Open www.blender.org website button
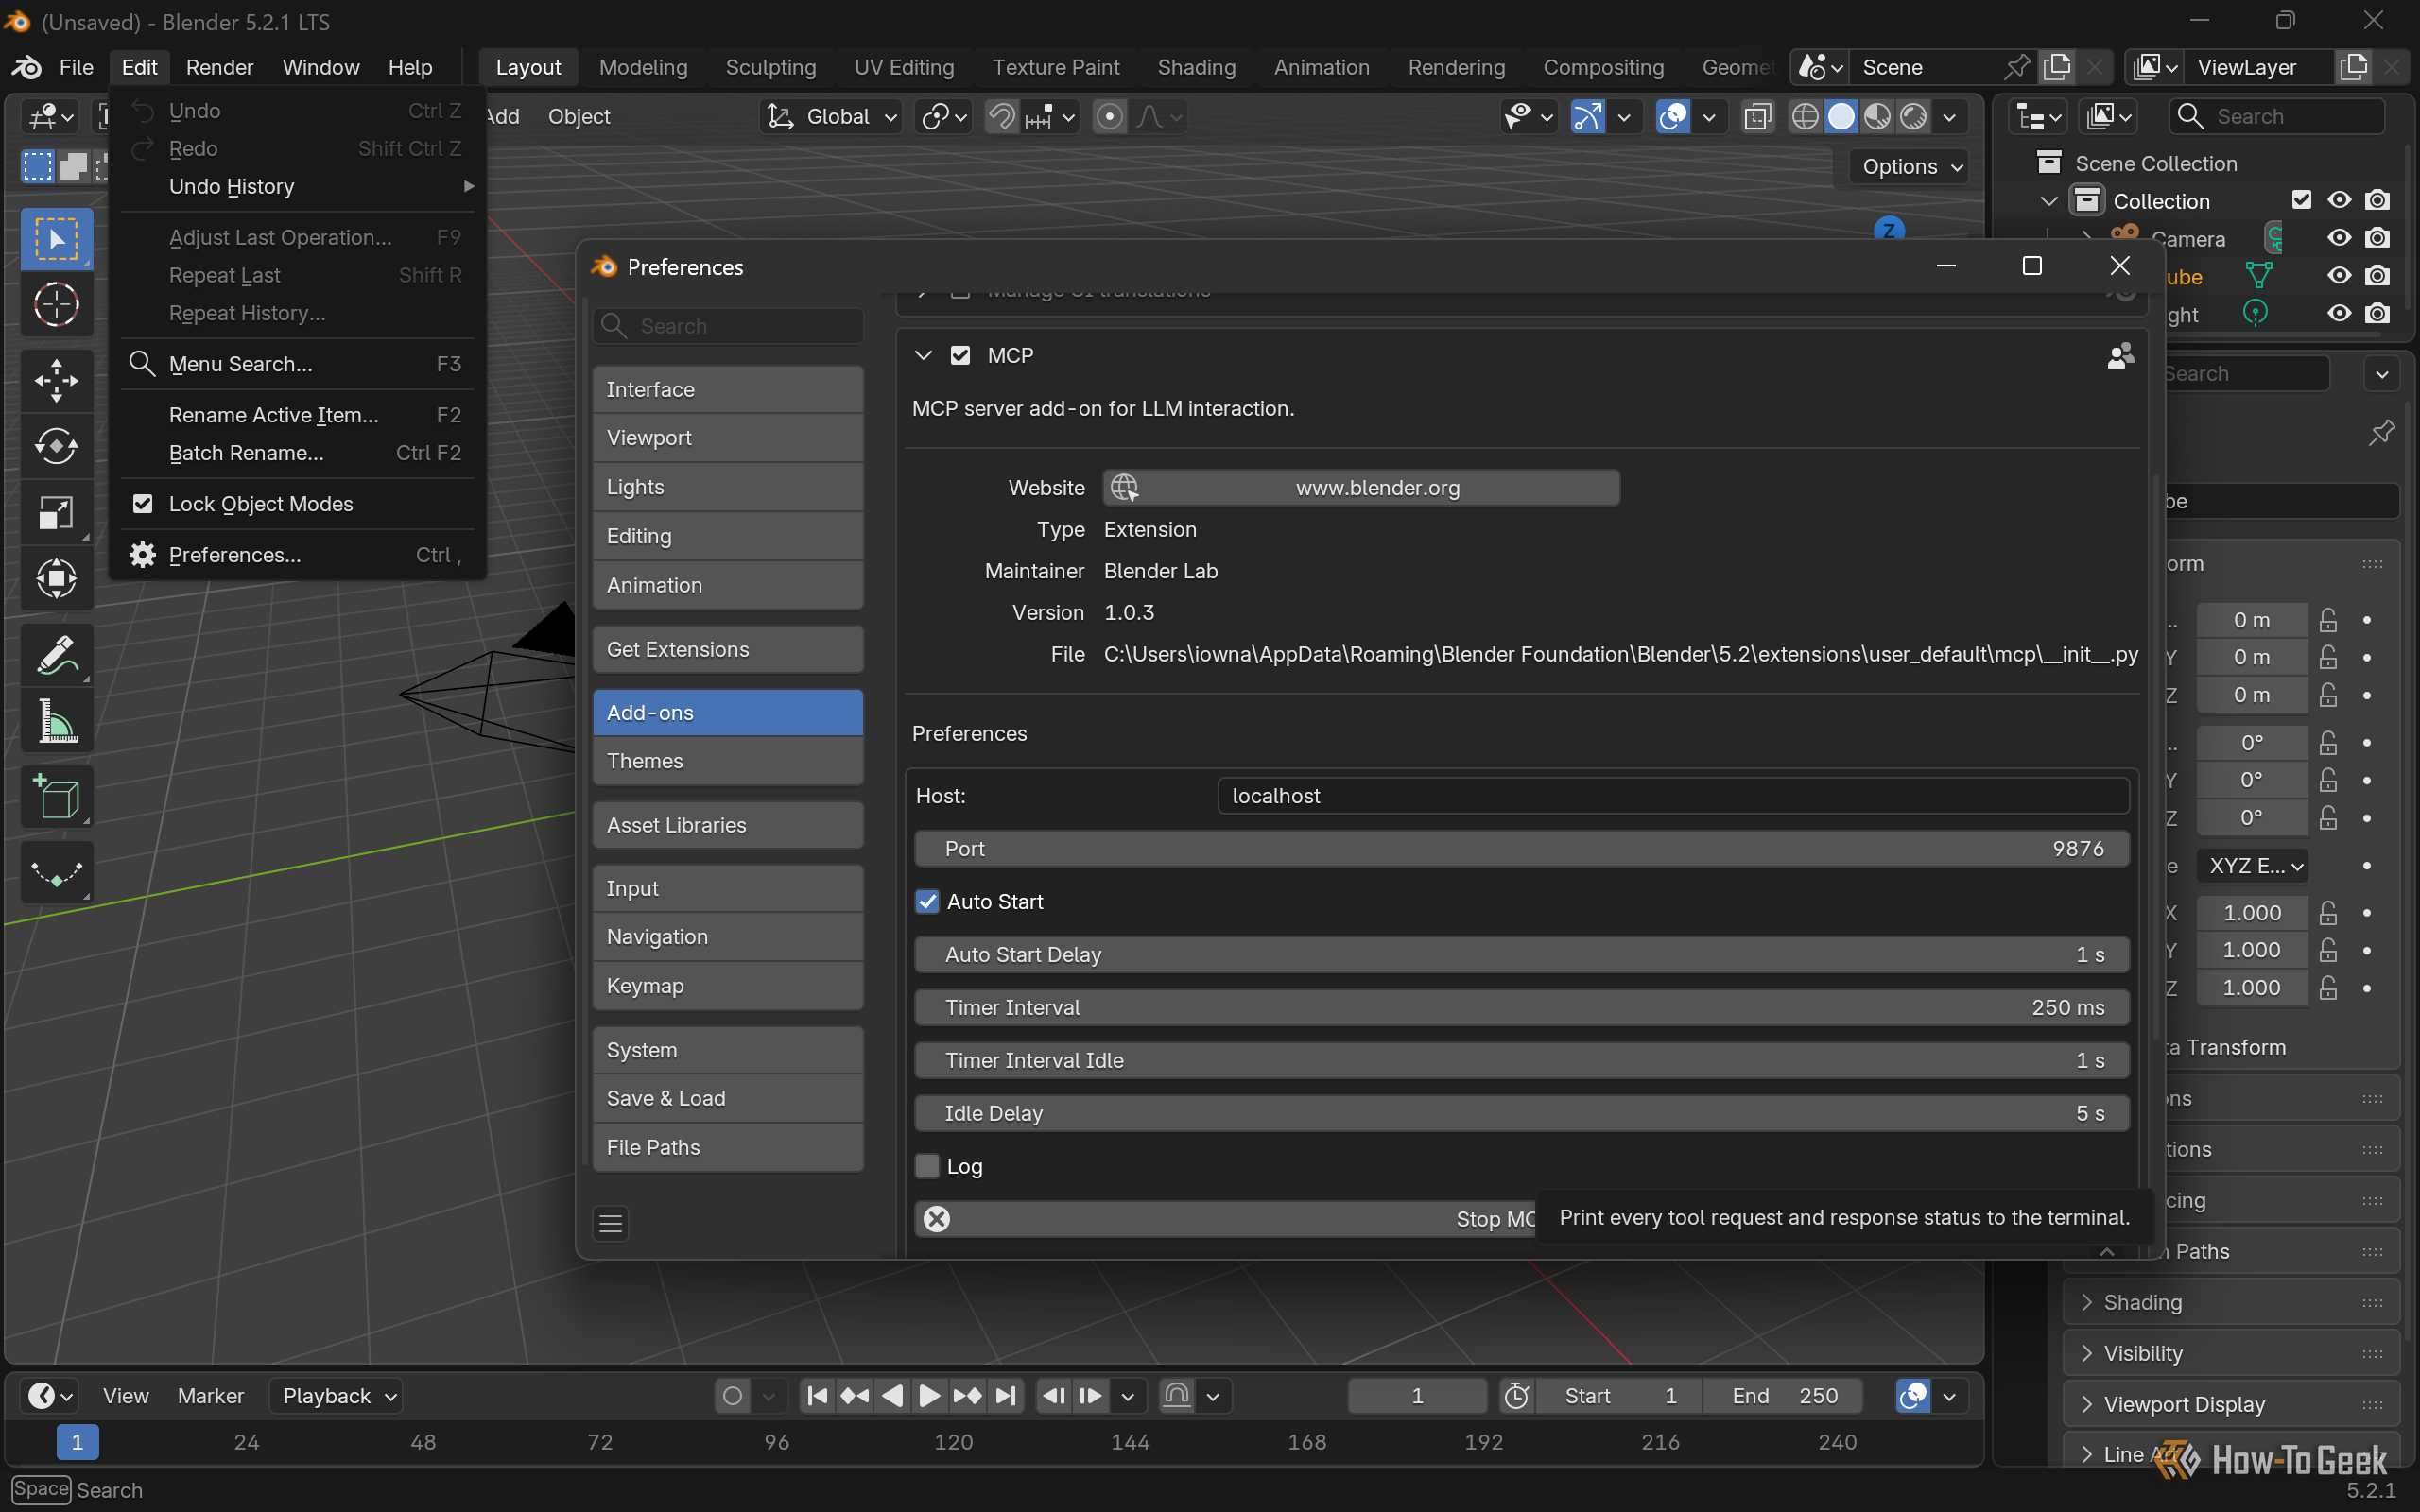Screen dimensions: 2420x1512 click(x=1361, y=488)
